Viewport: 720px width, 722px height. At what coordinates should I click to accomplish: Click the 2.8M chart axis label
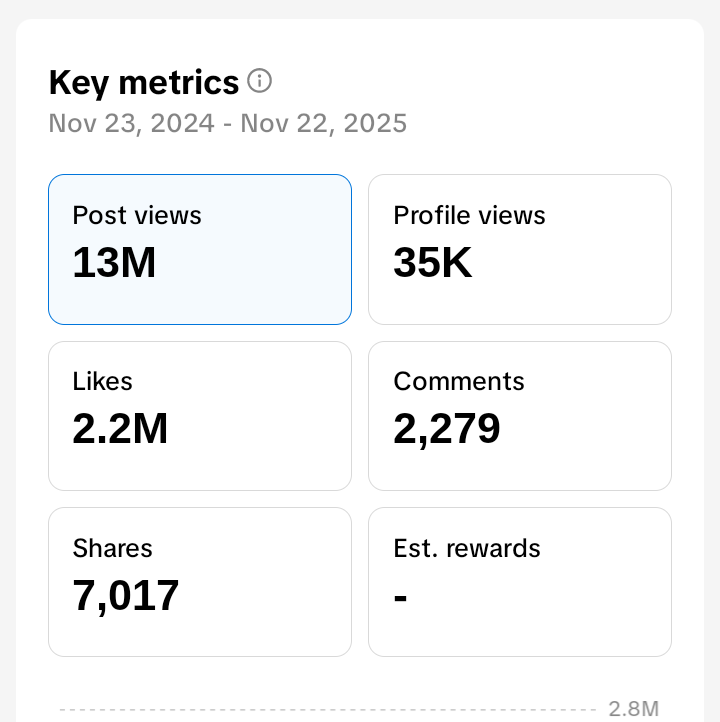pos(633,709)
